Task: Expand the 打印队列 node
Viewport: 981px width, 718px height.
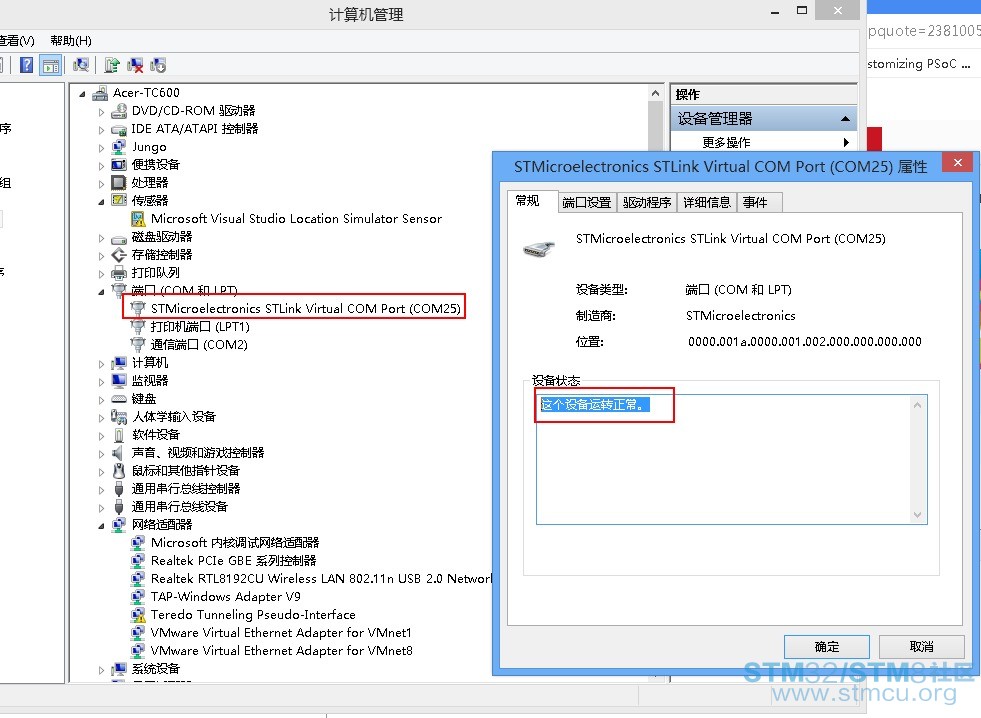Action: tap(101, 274)
